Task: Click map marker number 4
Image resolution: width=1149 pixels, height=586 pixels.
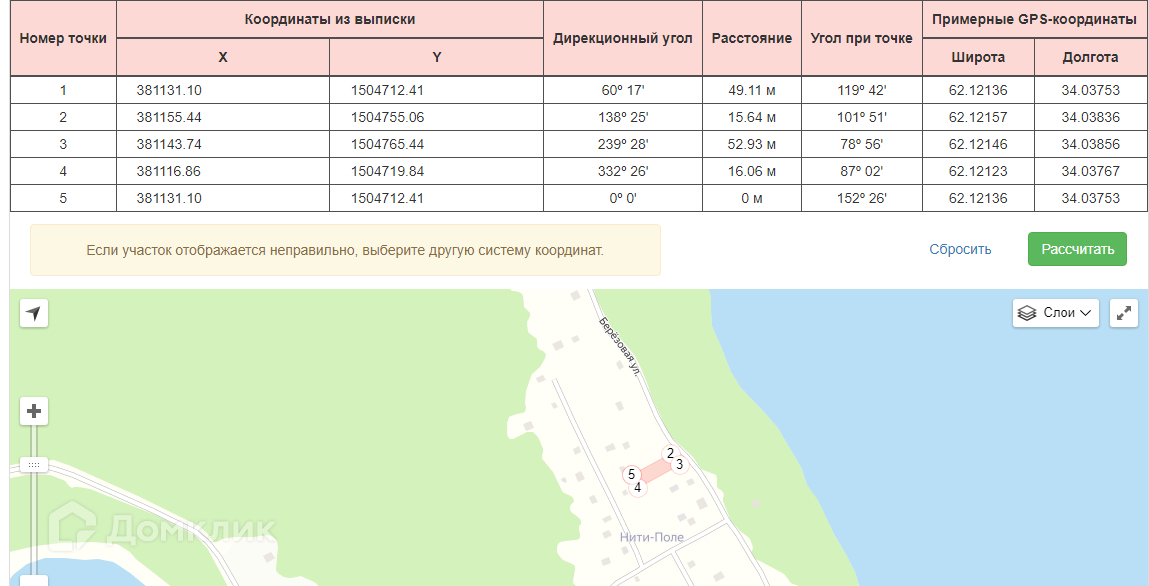Action: point(638,488)
